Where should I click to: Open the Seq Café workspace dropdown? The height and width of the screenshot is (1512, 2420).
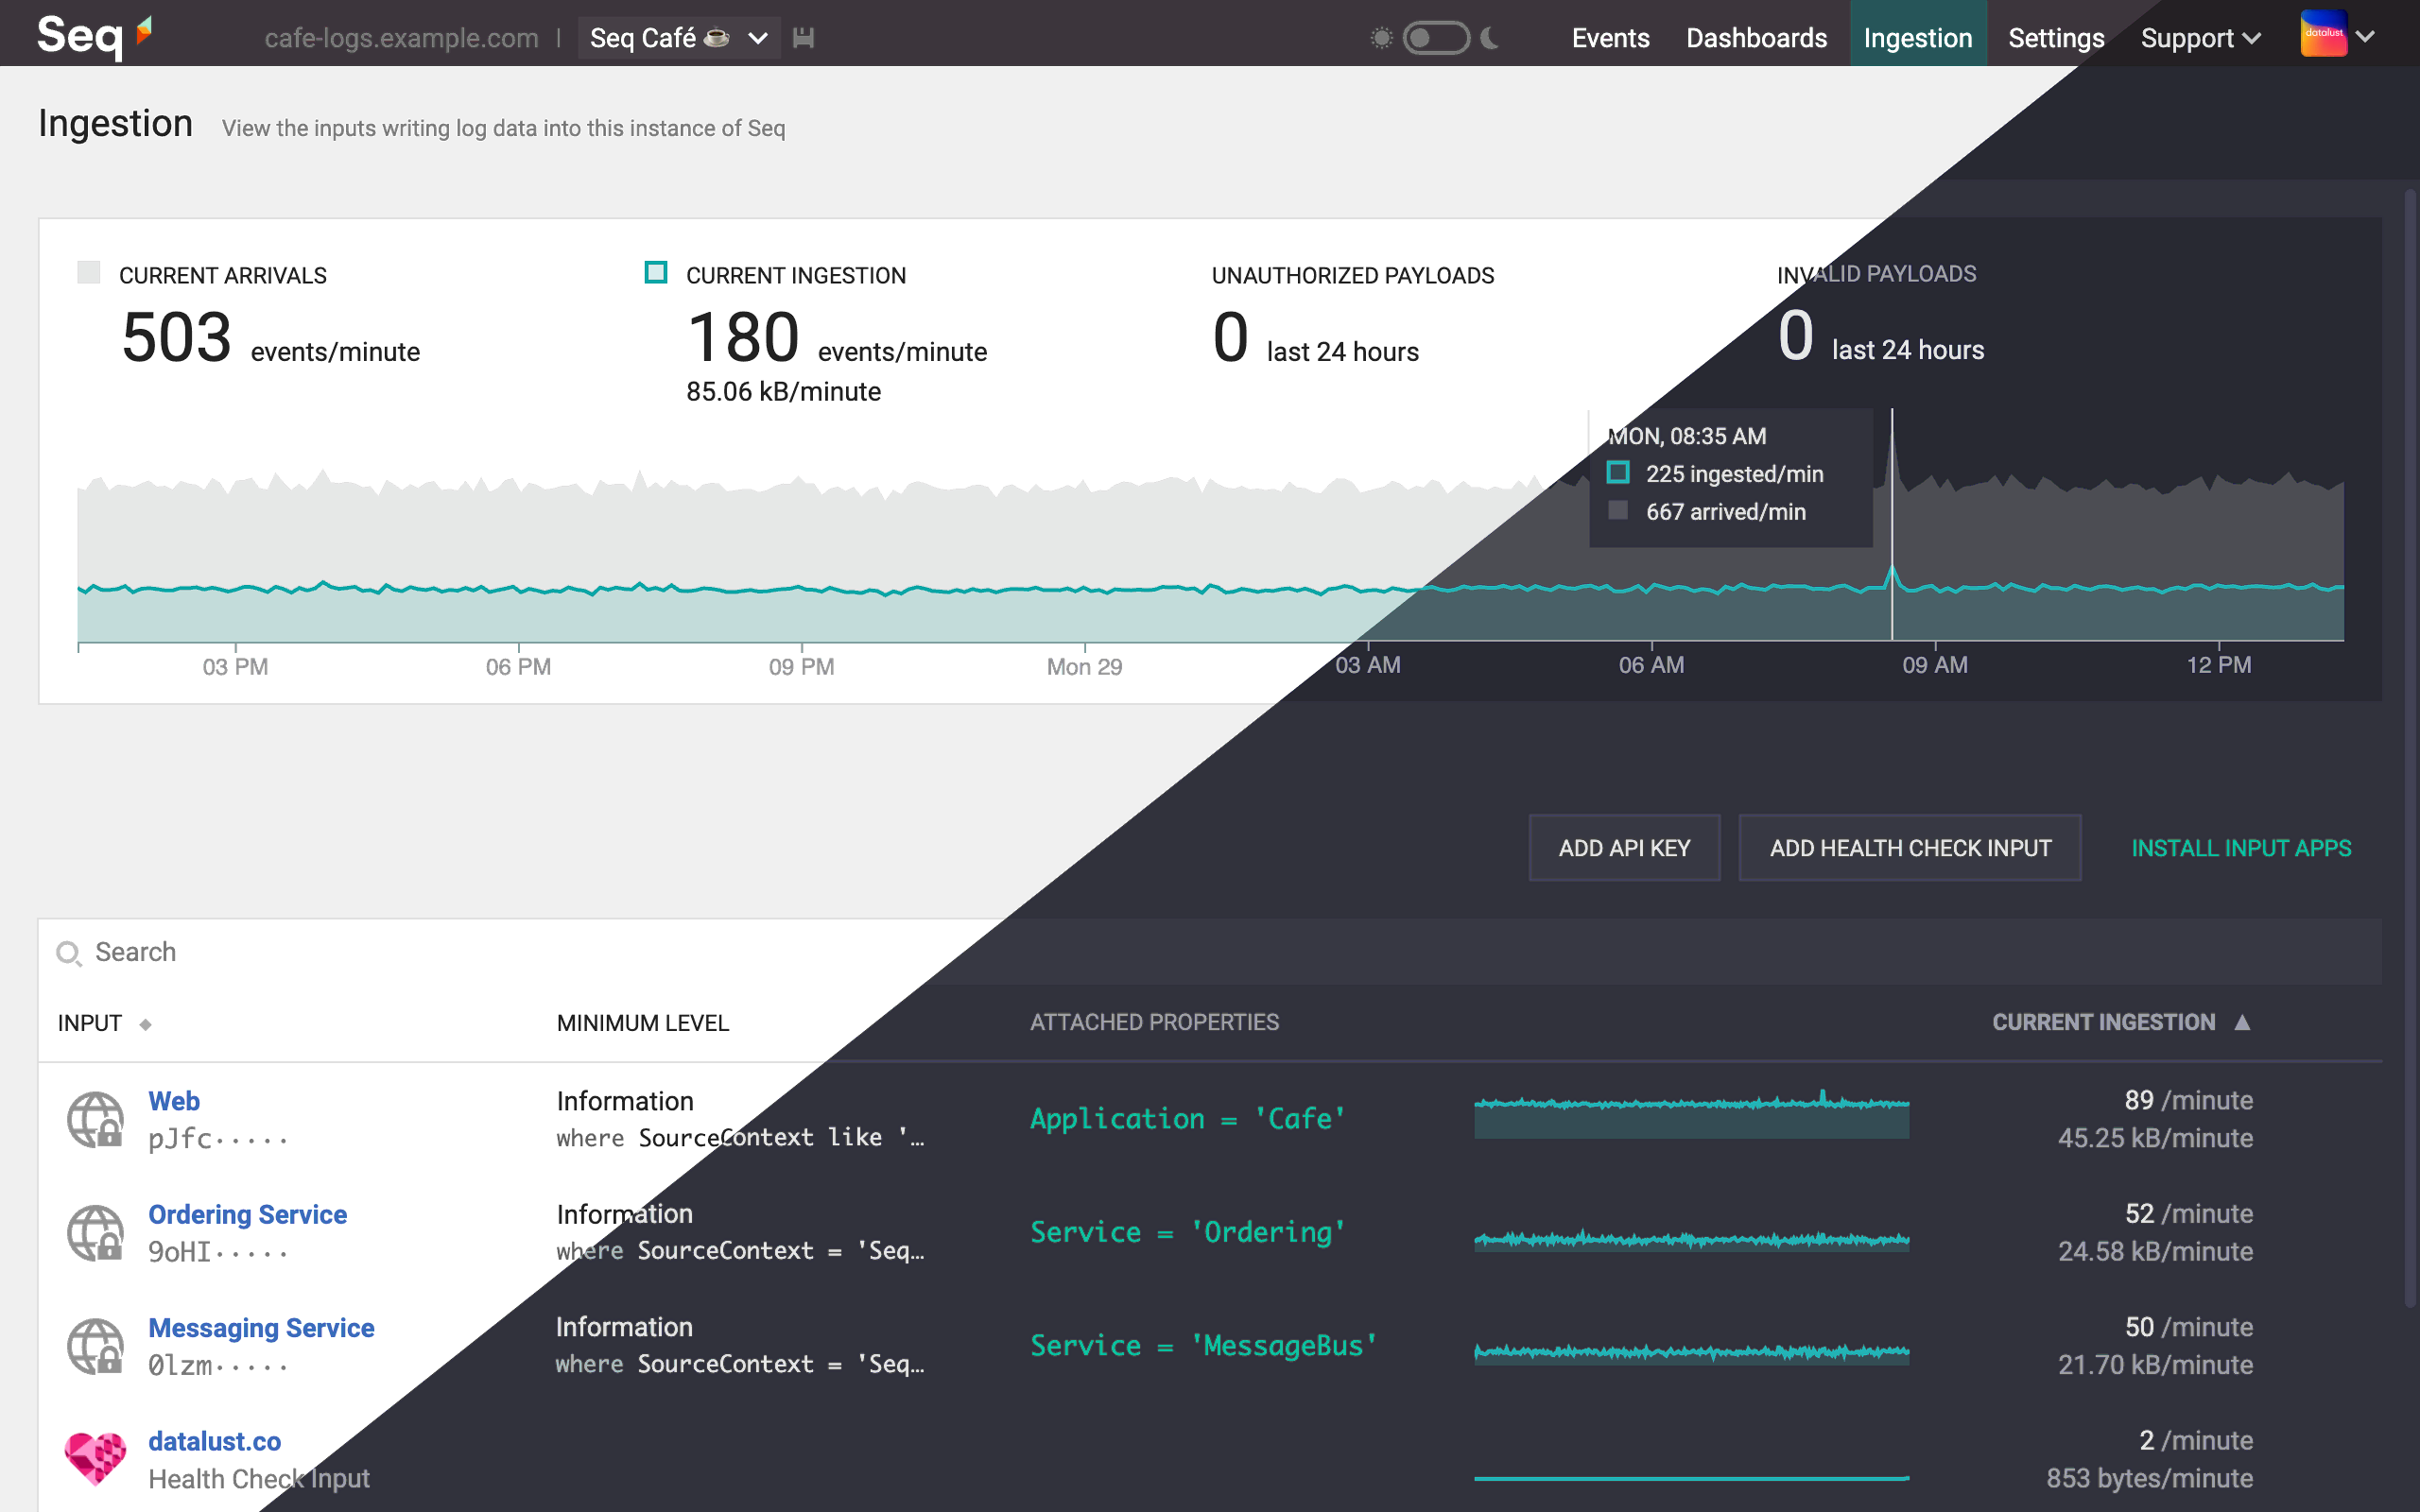coord(679,38)
